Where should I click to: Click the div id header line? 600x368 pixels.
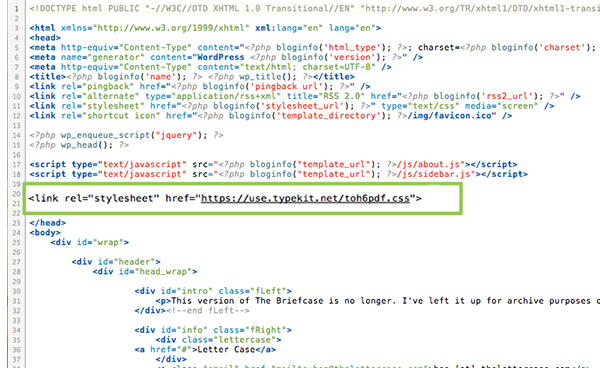coord(116,262)
